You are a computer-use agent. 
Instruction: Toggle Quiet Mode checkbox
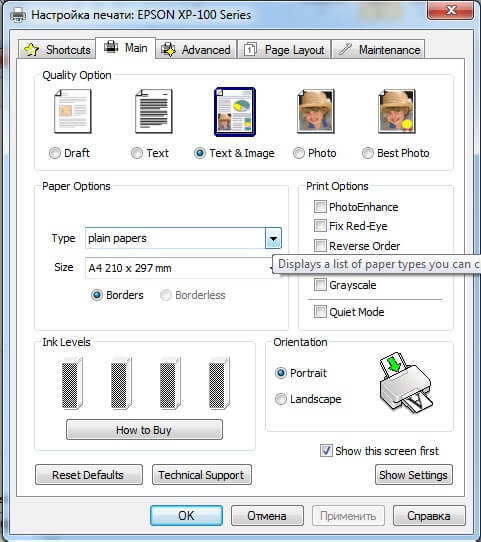[x=320, y=311]
